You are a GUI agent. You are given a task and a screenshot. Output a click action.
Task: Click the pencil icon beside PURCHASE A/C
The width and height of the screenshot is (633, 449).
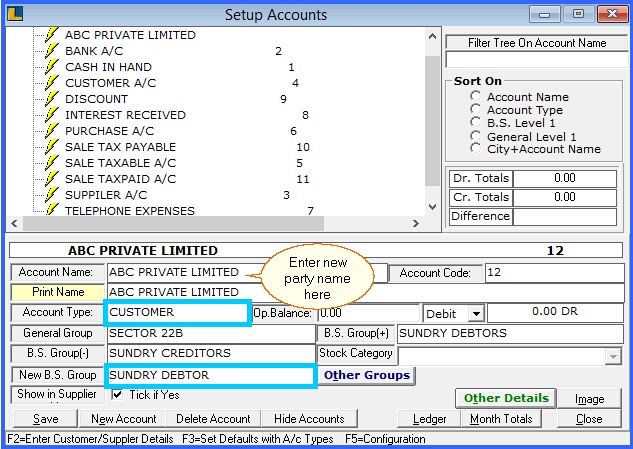click(x=53, y=131)
